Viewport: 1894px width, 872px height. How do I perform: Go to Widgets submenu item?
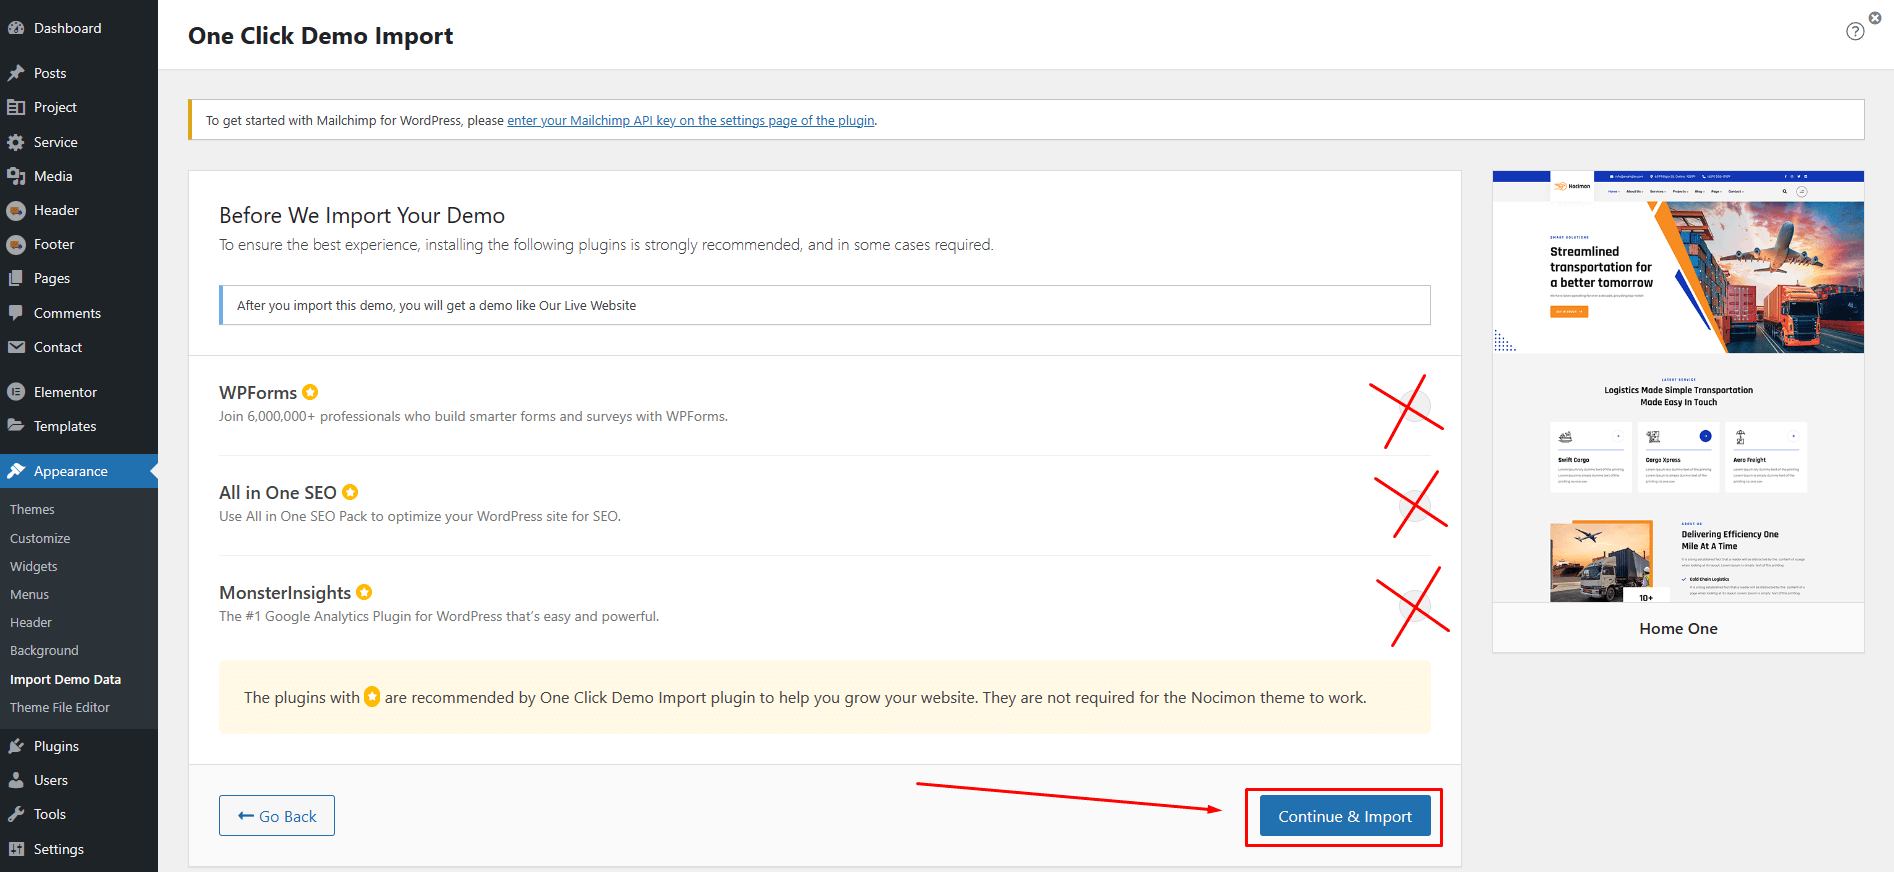[x=34, y=566]
